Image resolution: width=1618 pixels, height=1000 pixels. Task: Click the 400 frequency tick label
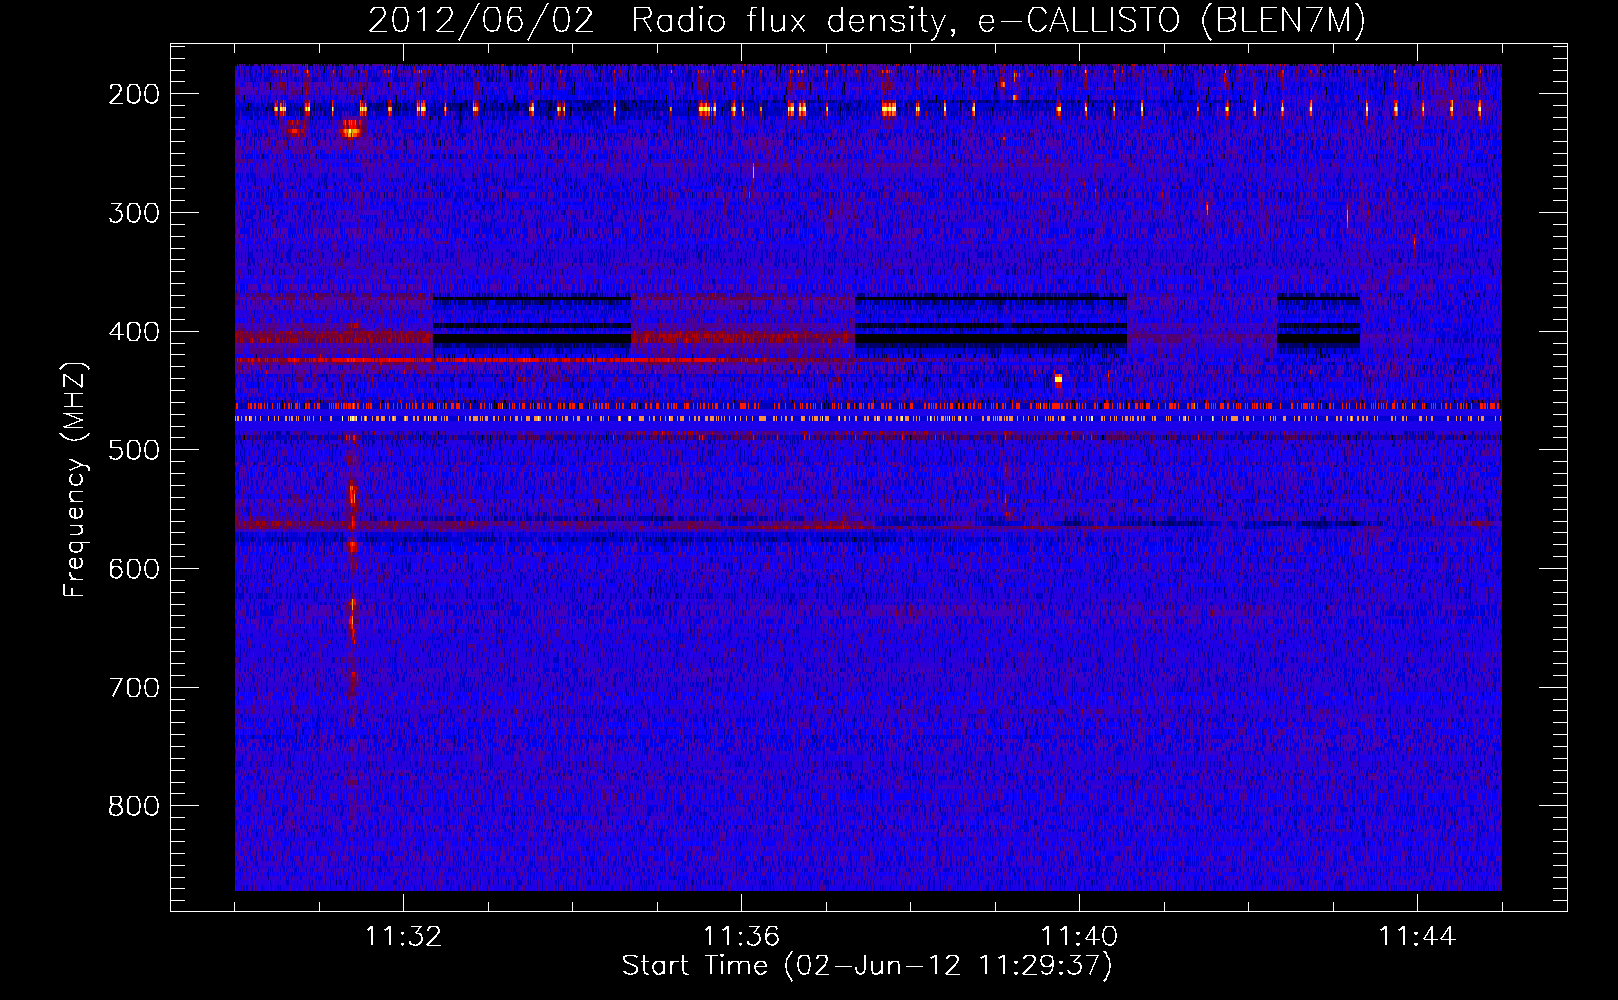coord(134,332)
